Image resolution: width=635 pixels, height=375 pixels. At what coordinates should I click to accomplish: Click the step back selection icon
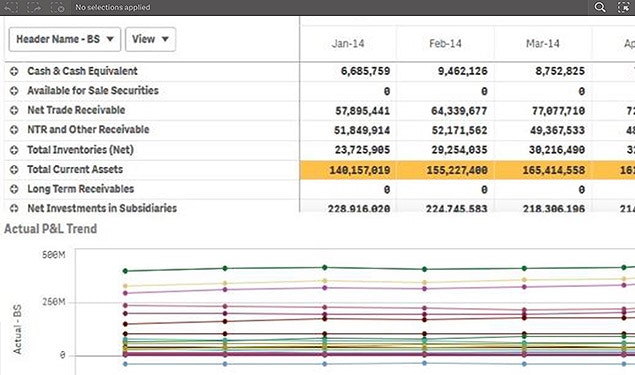11,7
